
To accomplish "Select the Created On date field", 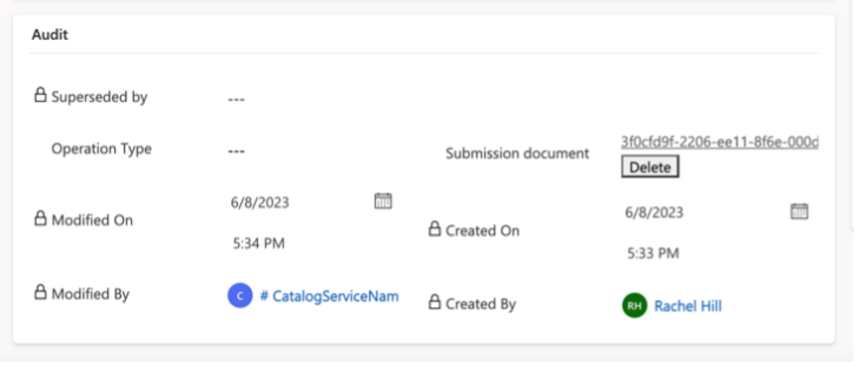I will click(654, 212).
